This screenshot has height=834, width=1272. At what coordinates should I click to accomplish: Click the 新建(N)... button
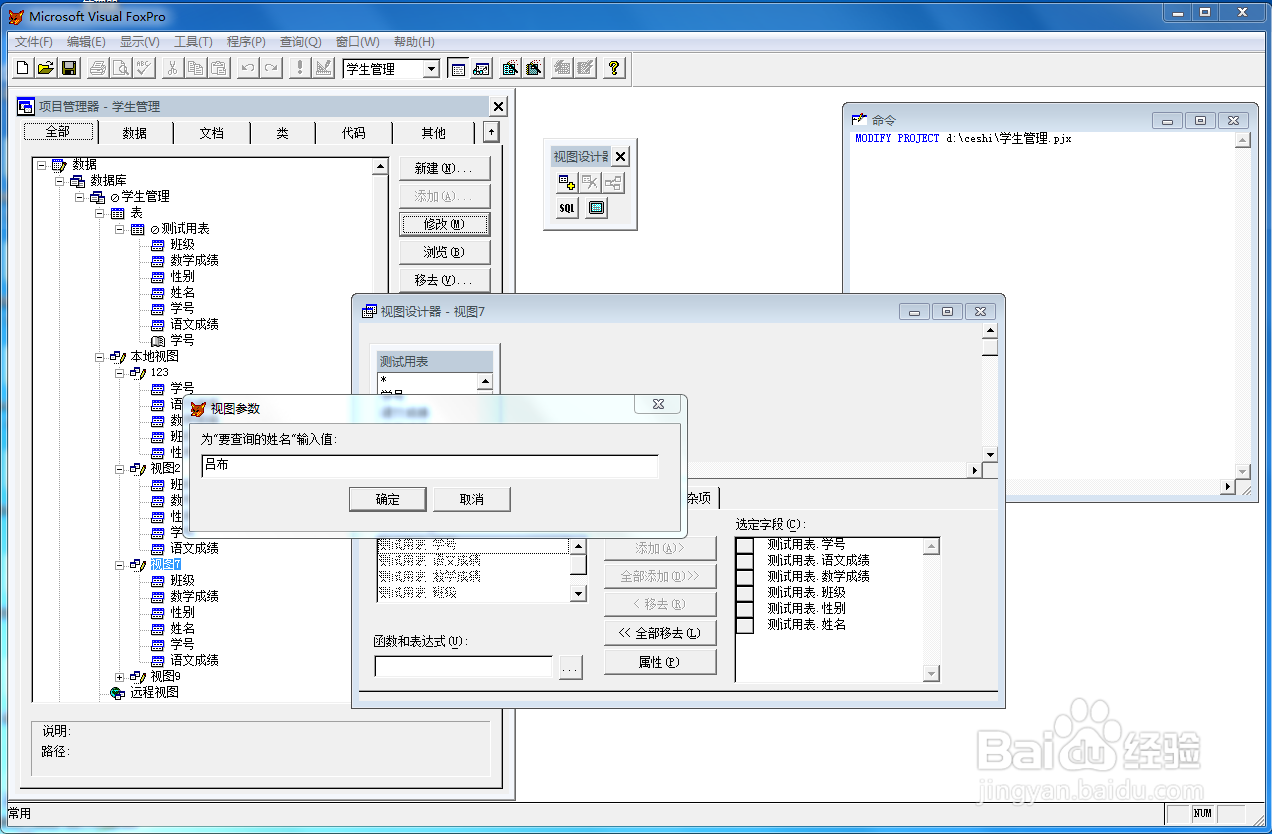pyautogui.click(x=444, y=167)
